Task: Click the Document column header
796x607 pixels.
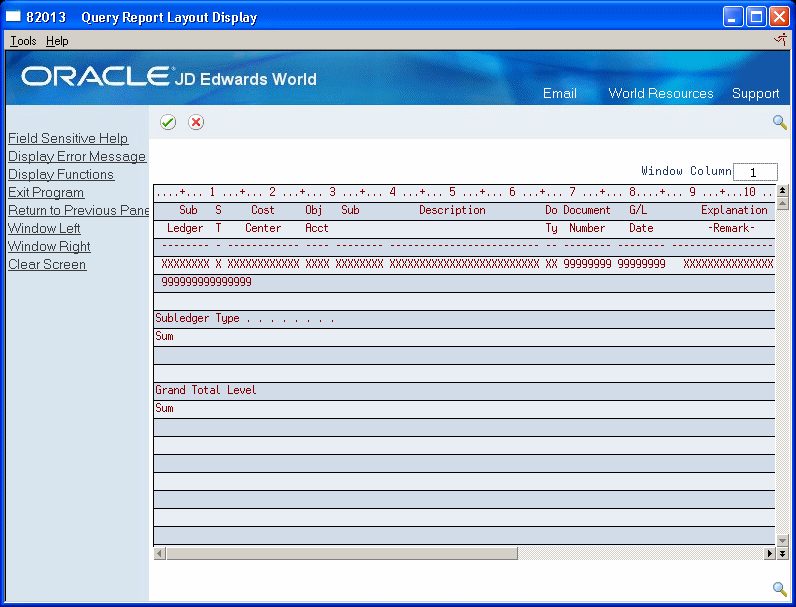Action: click(587, 210)
